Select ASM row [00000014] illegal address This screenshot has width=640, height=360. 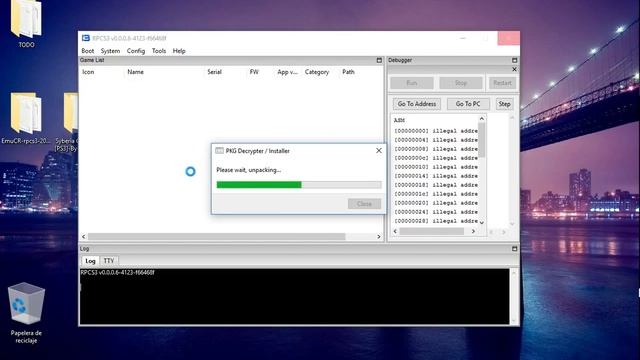(x=436, y=176)
